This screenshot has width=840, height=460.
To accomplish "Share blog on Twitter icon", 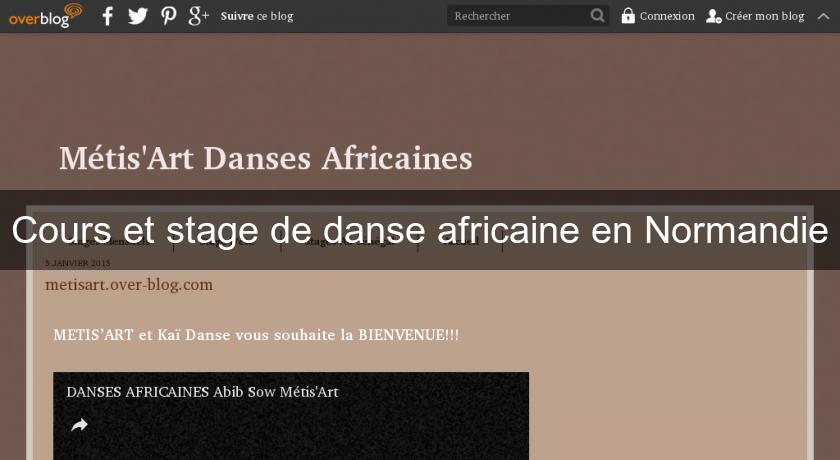I will click(x=138, y=16).
